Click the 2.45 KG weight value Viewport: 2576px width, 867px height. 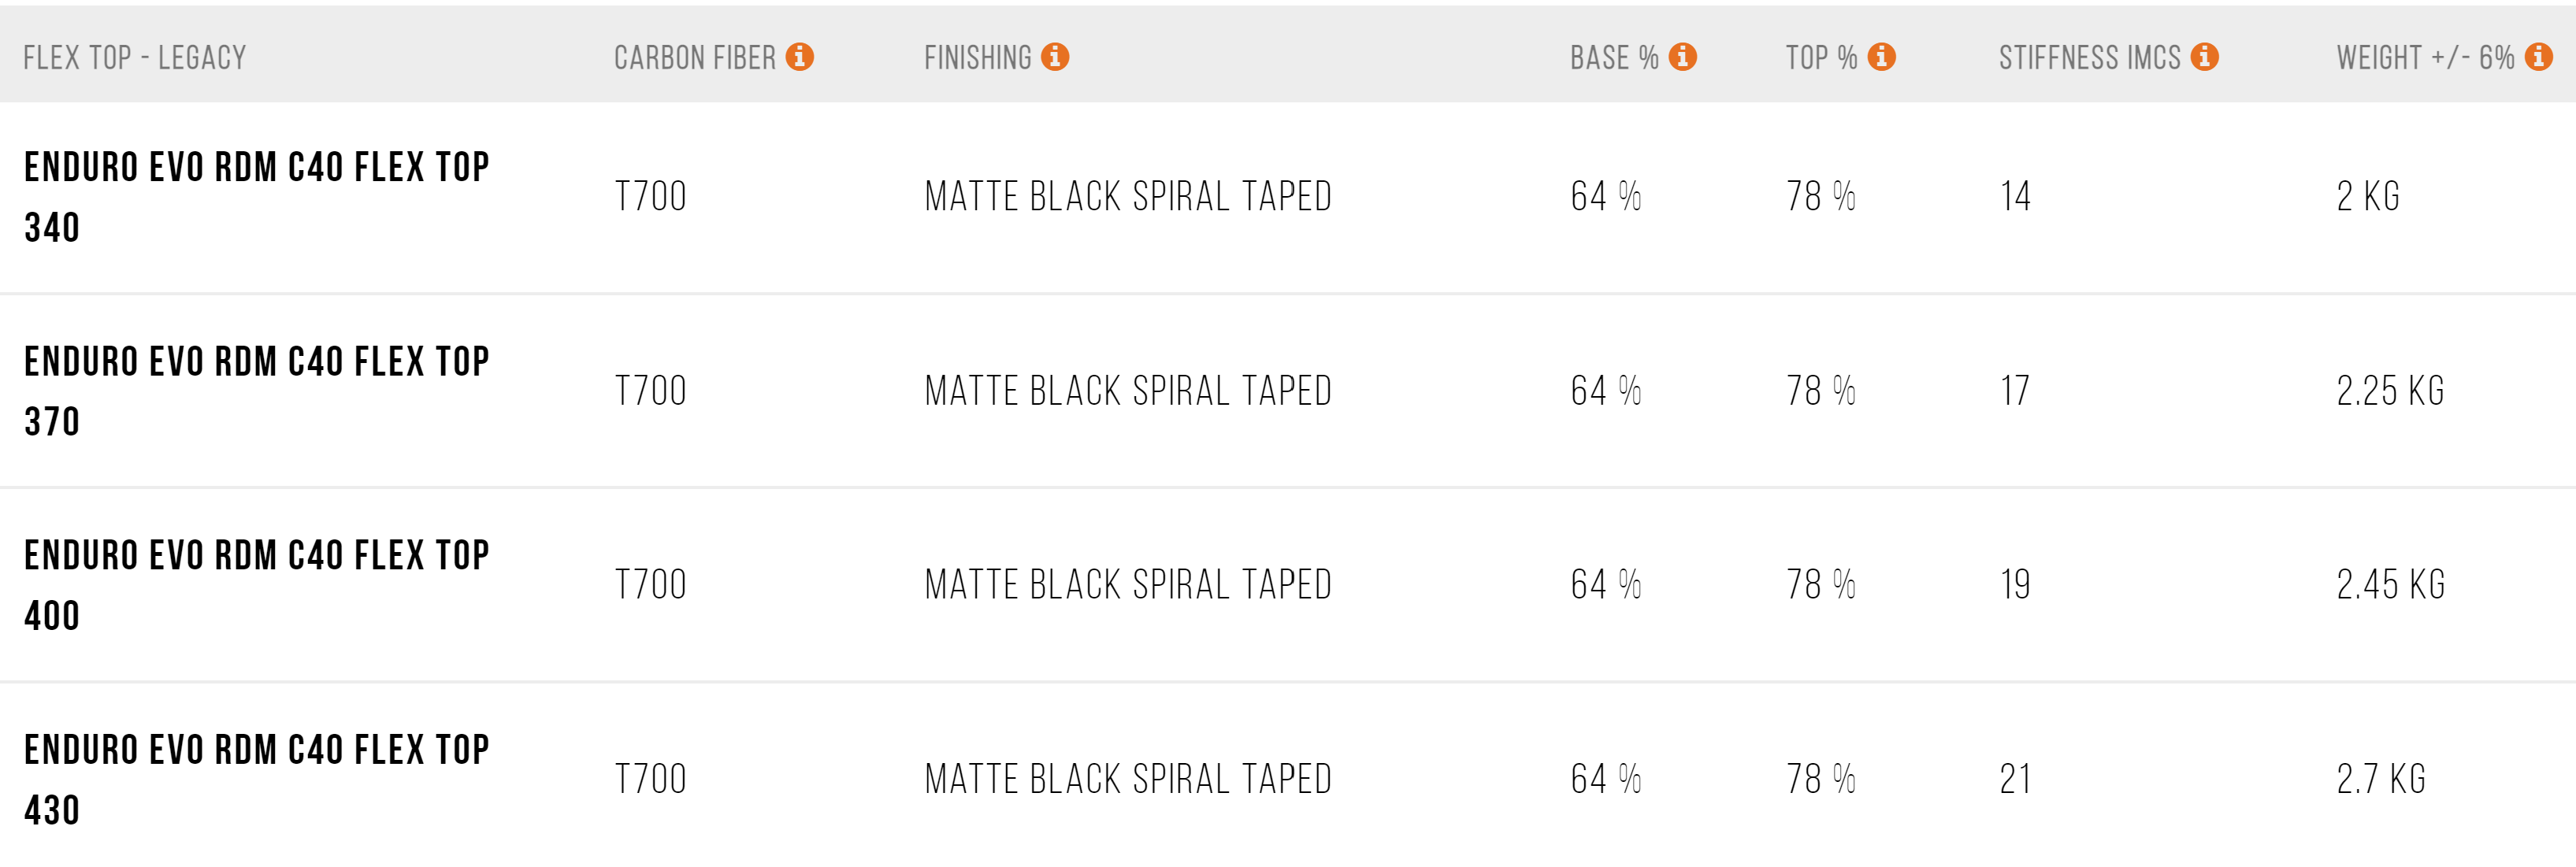2390,584
